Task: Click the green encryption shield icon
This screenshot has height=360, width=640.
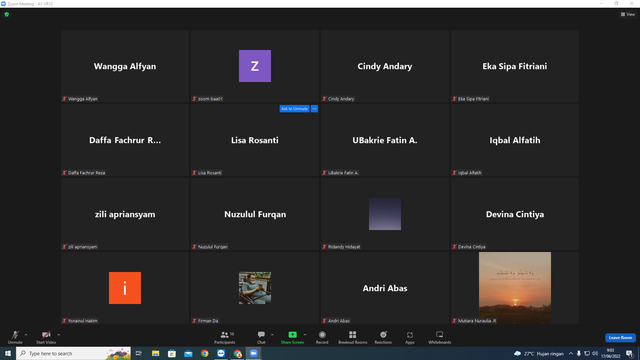Action: [x=7, y=14]
